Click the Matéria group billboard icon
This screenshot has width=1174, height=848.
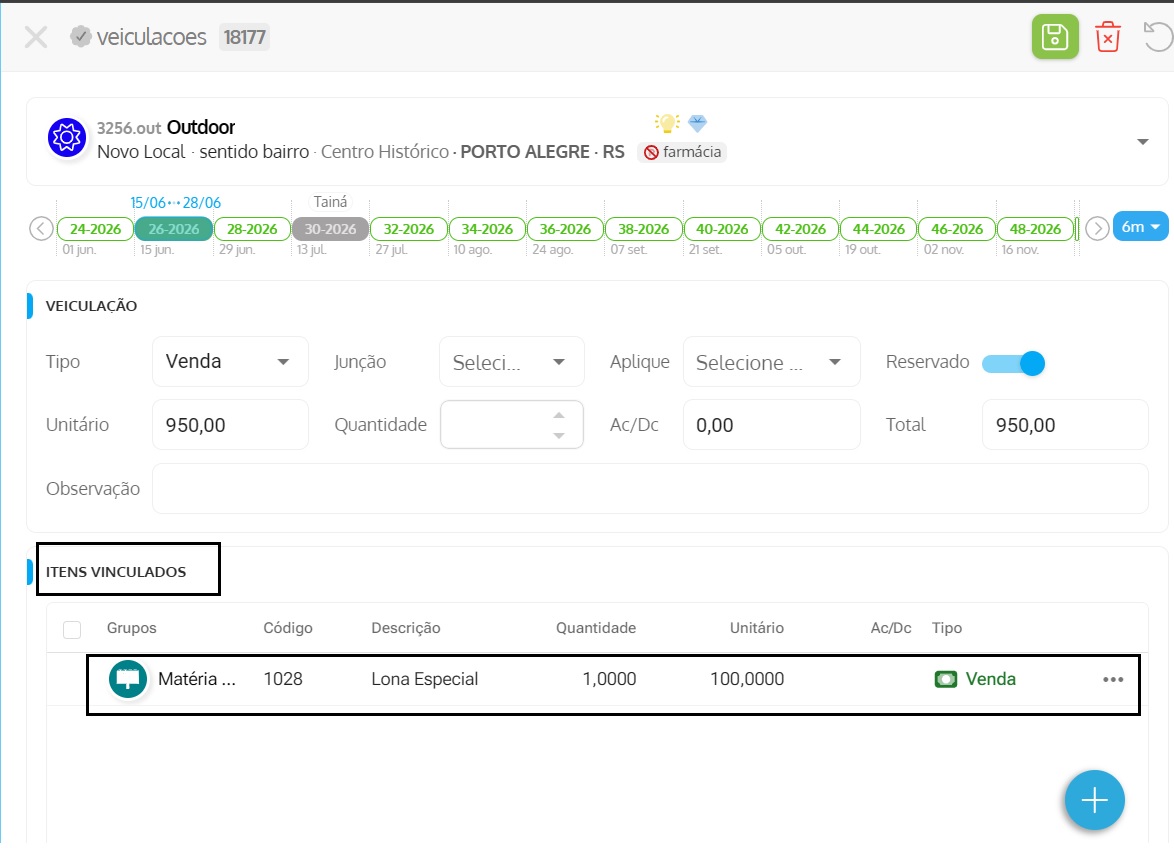coord(128,679)
